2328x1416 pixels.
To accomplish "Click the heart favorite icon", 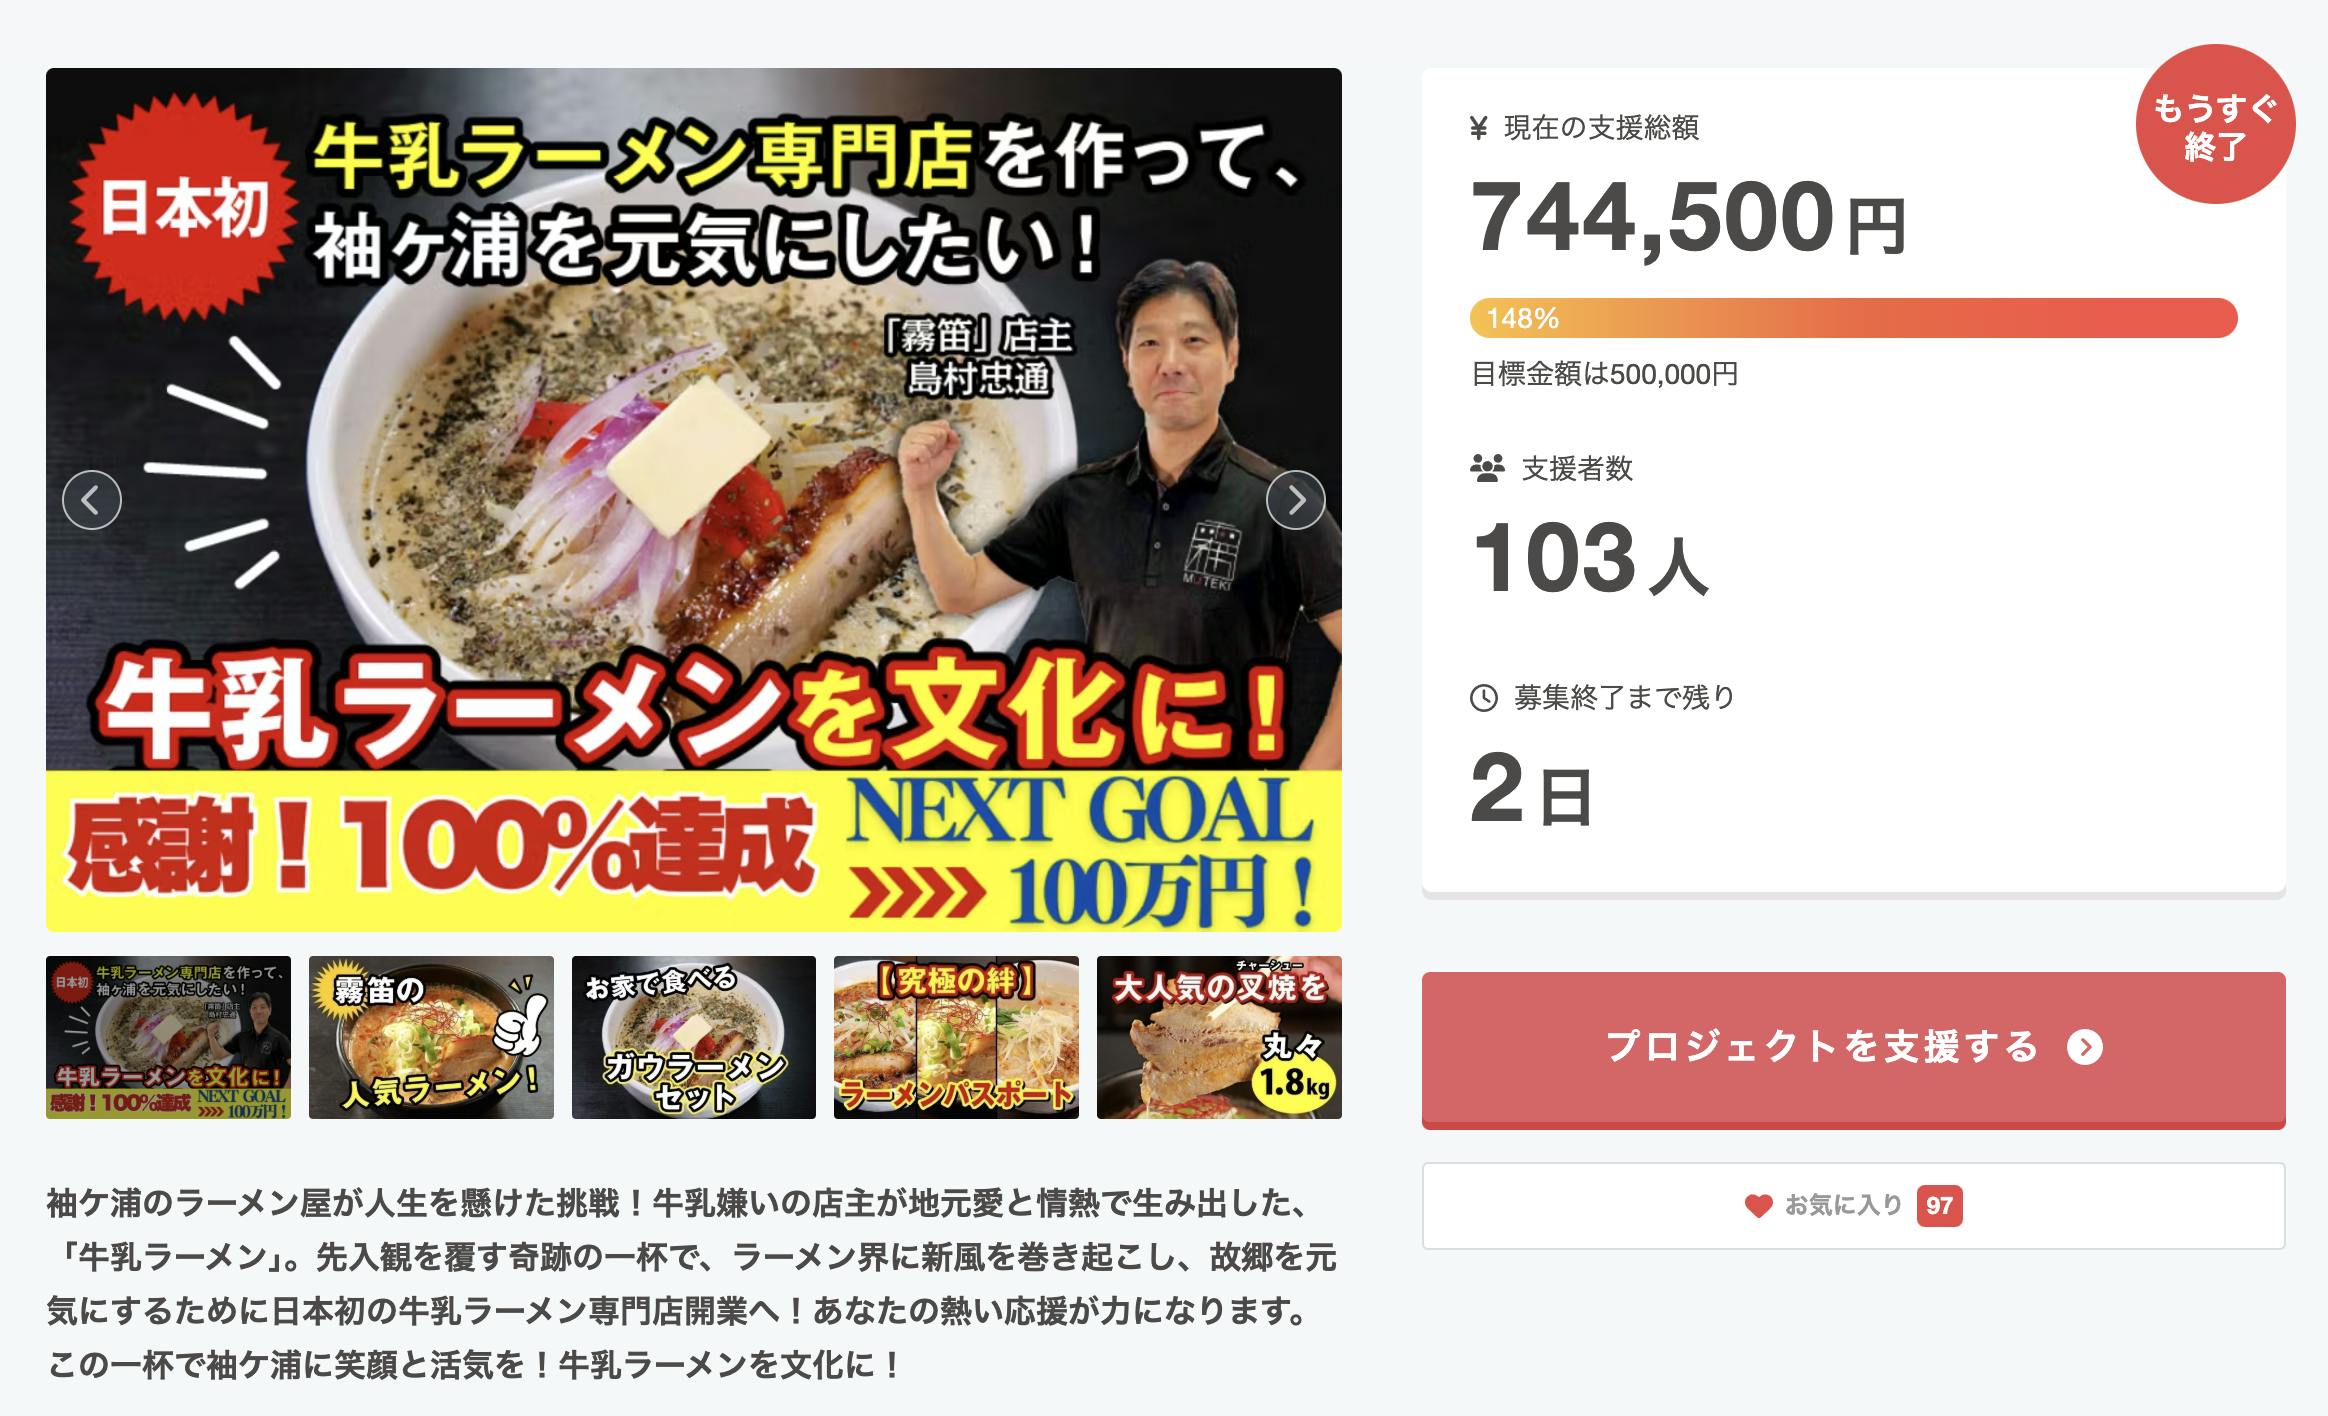I will tap(1758, 1206).
